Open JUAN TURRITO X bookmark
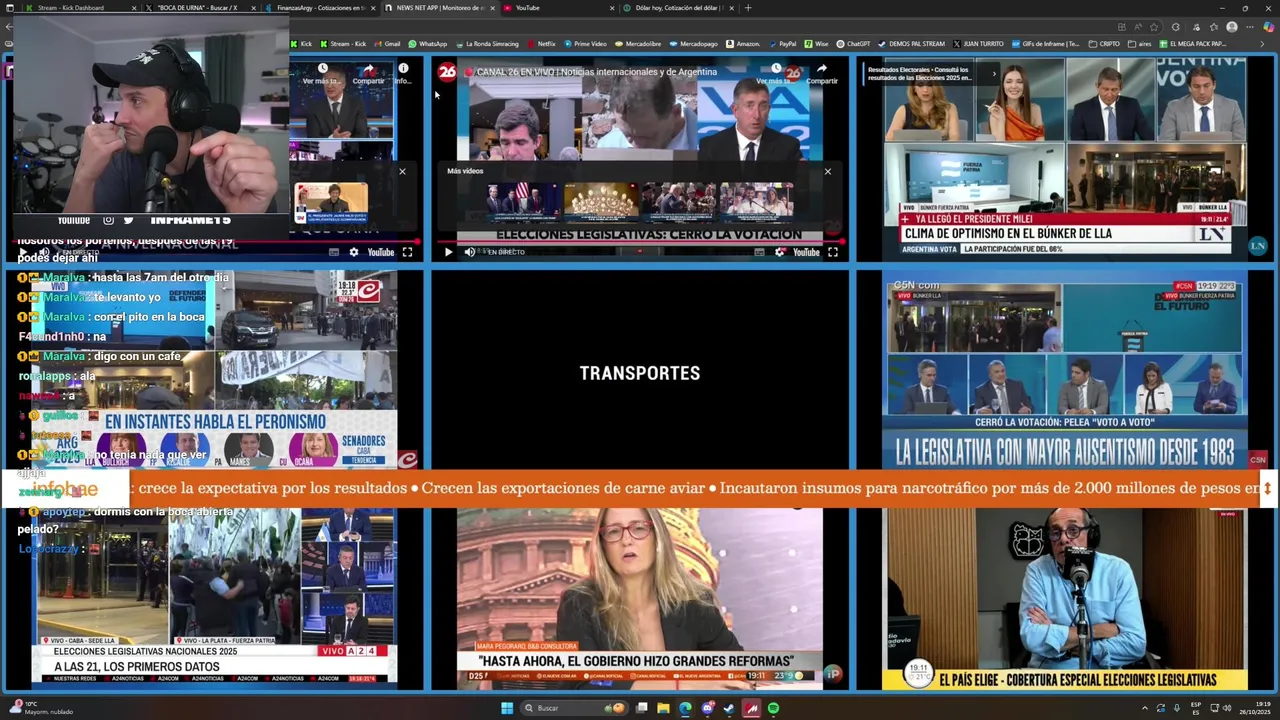Screen dimensions: 1280x720 point(977,44)
